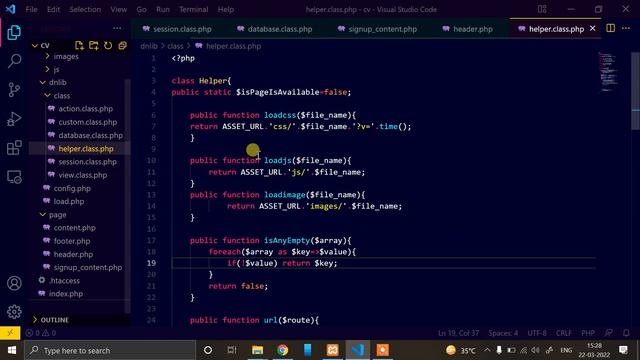640x360 pixels.
Task: Open action.class.php in explorer
Action: point(85,109)
